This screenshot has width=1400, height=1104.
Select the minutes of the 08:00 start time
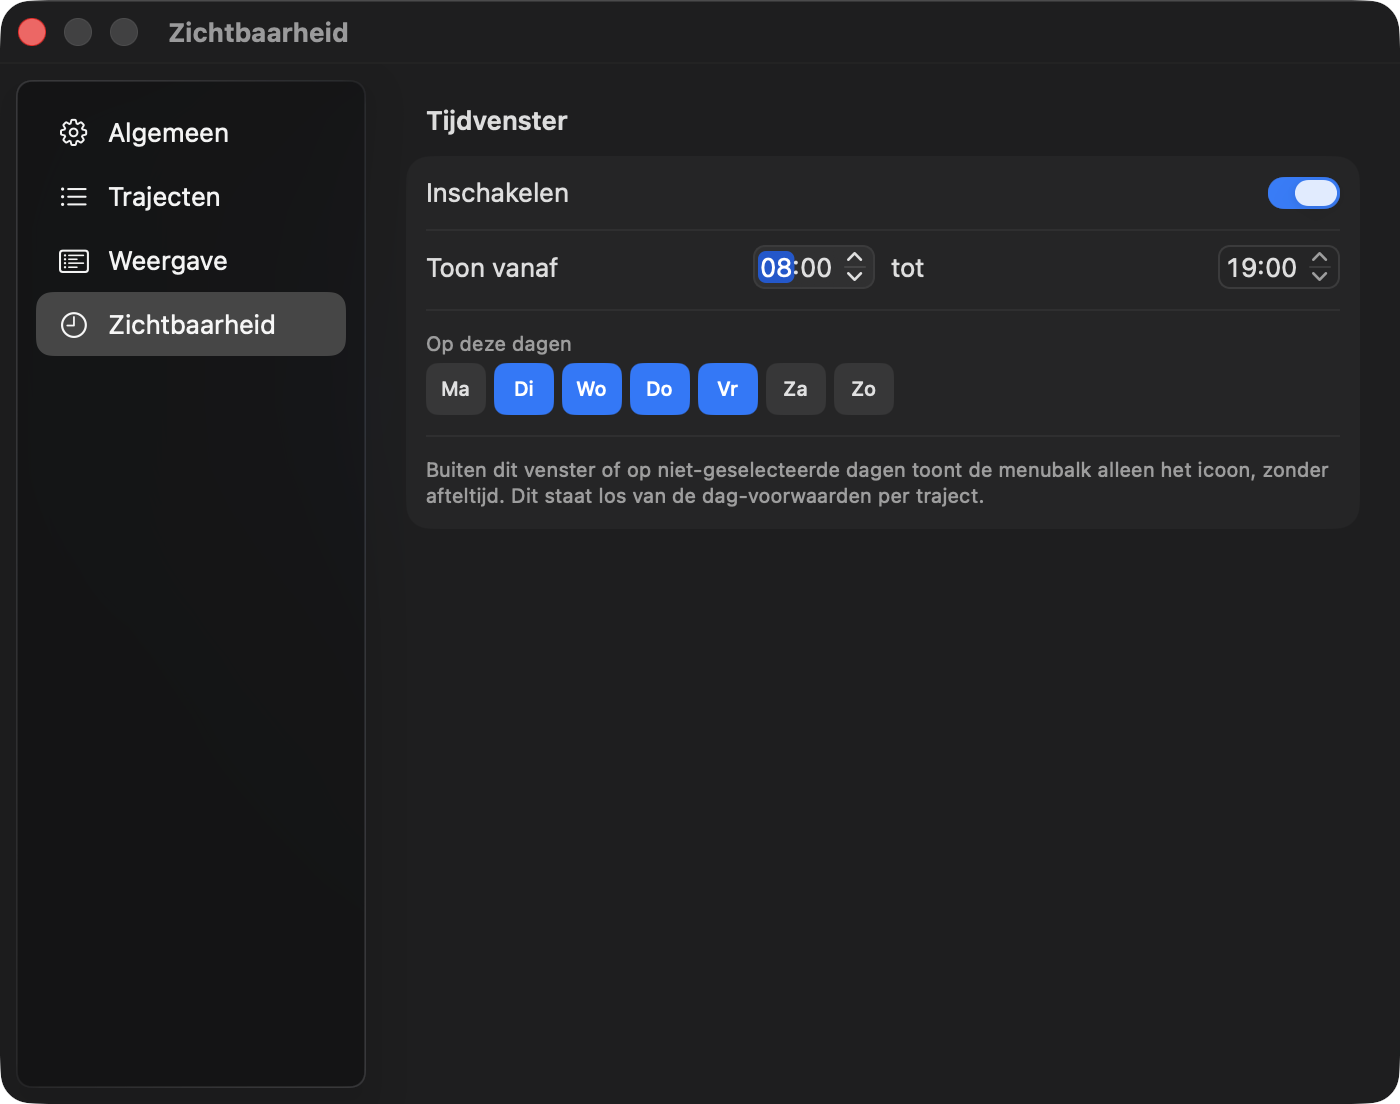tap(816, 268)
